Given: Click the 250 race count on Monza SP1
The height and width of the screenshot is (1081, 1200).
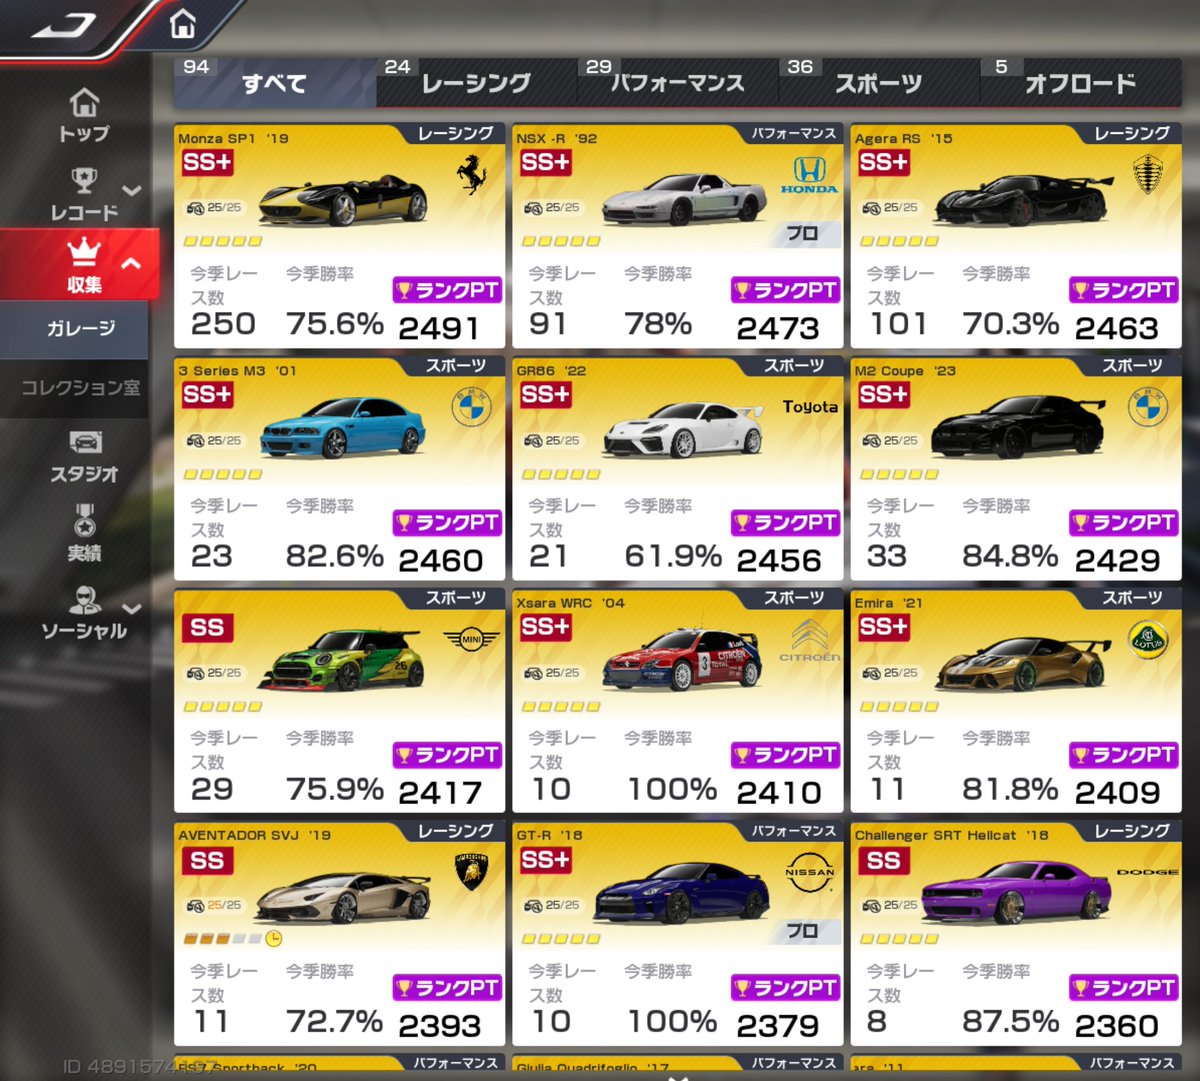Looking at the screenshot, I should tap(223, 323).
